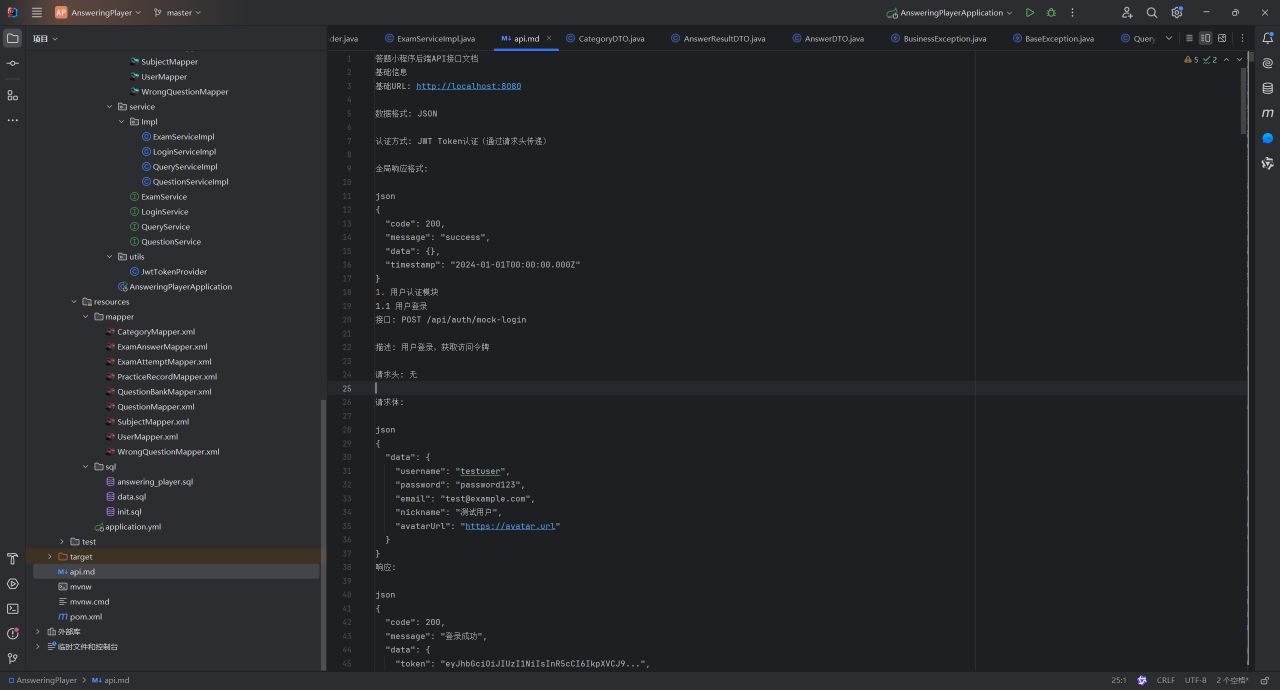Image resolution: width=1280 pixels, height=690 pixels.
Task: Open more run actions menu
Action: point(1073,13)
